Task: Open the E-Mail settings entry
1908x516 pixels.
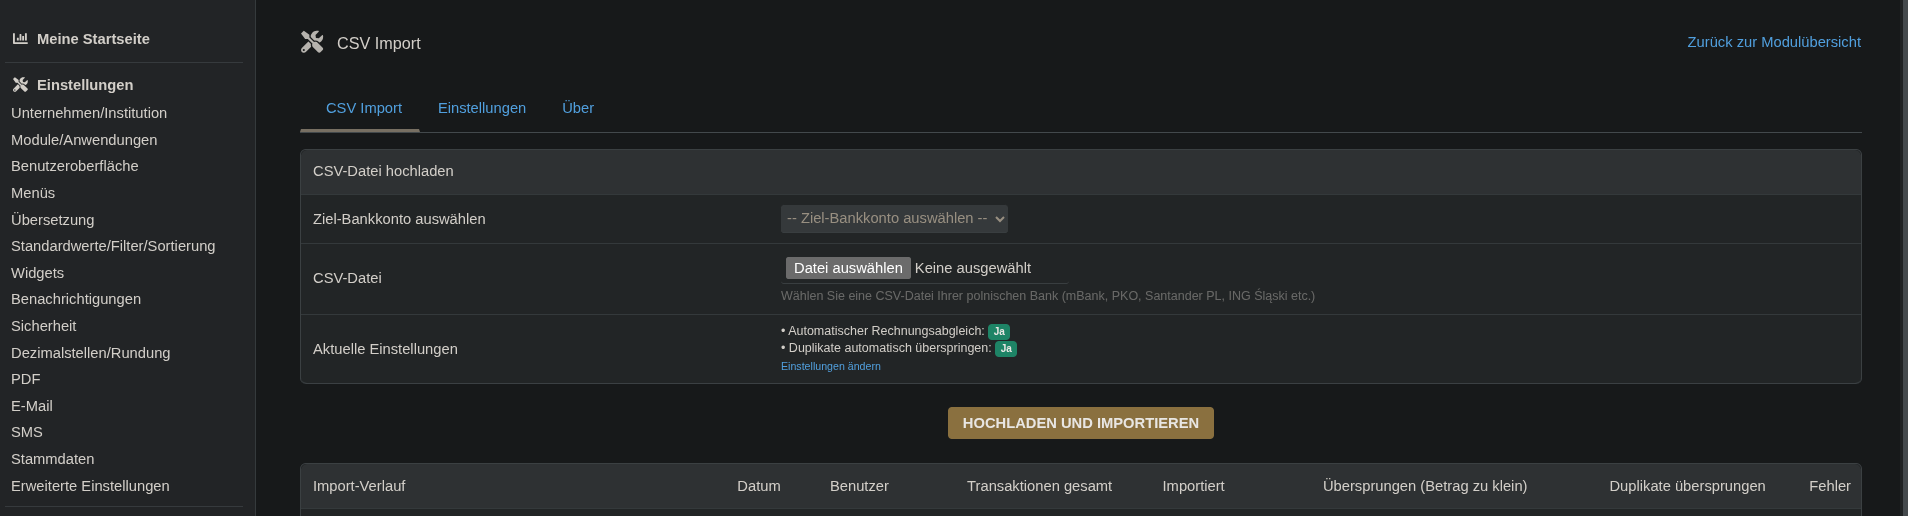Action: 32,406
